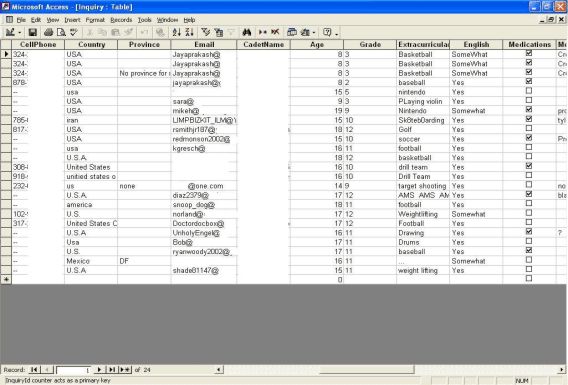Go to previous record navigation button

[x=47, y=370]
